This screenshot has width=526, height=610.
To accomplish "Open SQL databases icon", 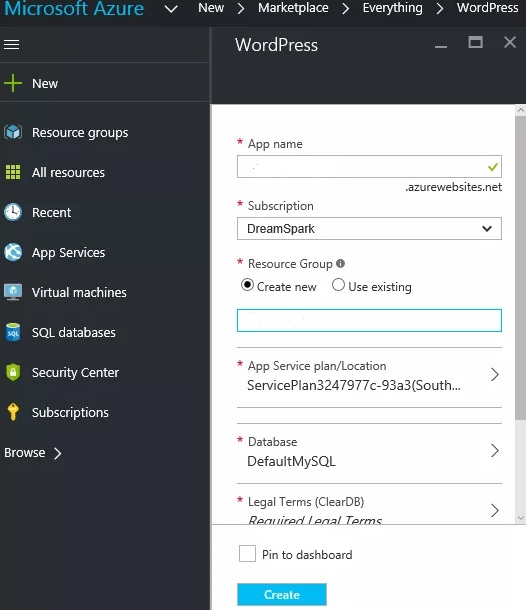I will [13, 332].
